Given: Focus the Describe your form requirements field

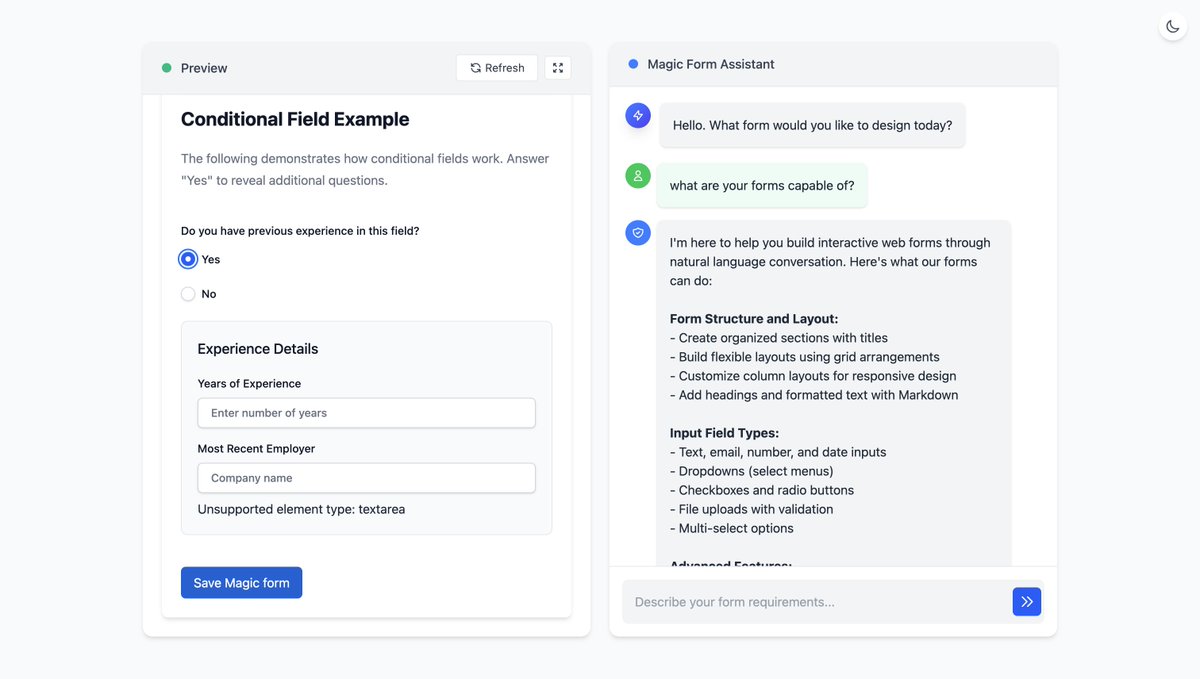Looking at the screenshot, I should click(x=815, y=602).
